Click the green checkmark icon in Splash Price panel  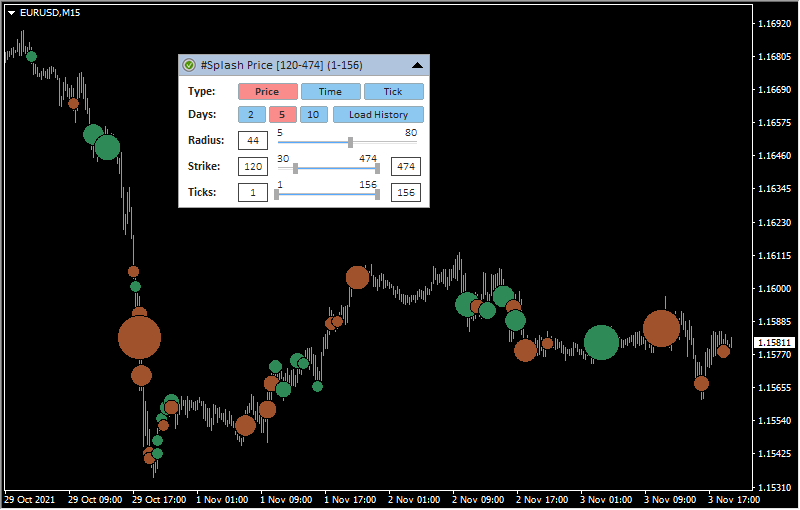(x=189, y=65)
